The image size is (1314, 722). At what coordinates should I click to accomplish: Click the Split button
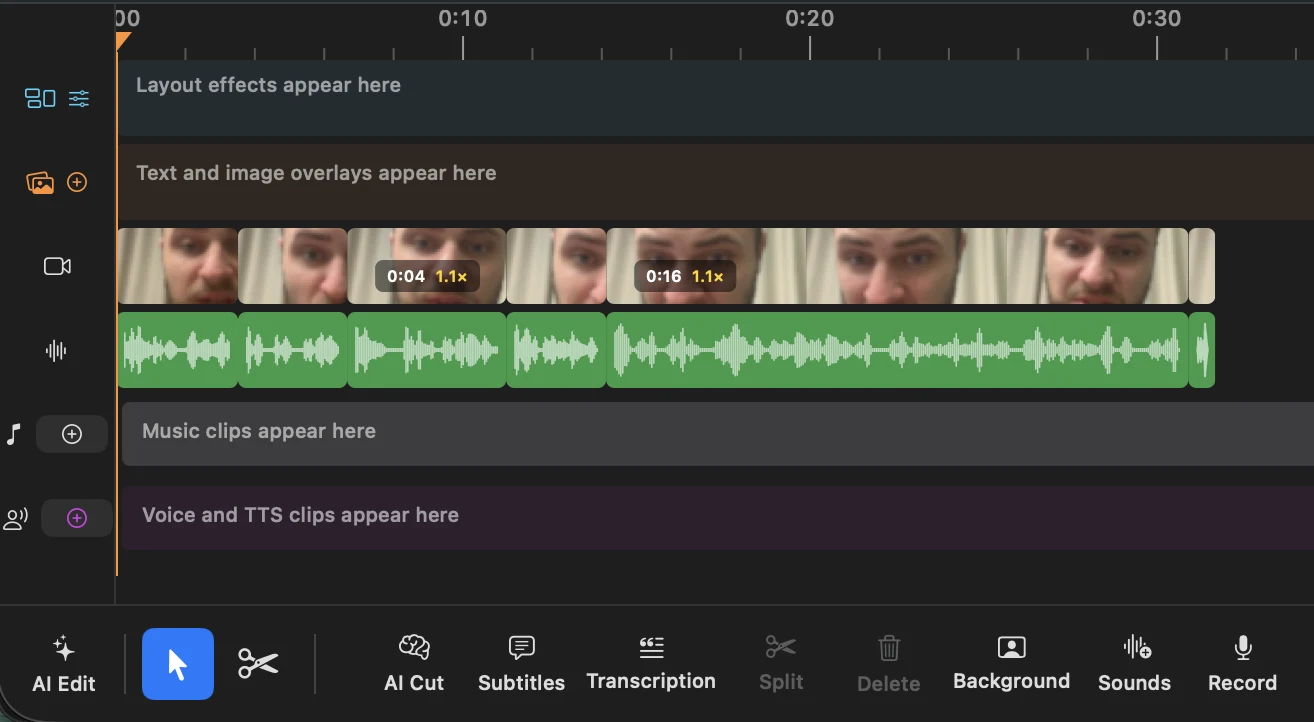[x=781, y=664]
